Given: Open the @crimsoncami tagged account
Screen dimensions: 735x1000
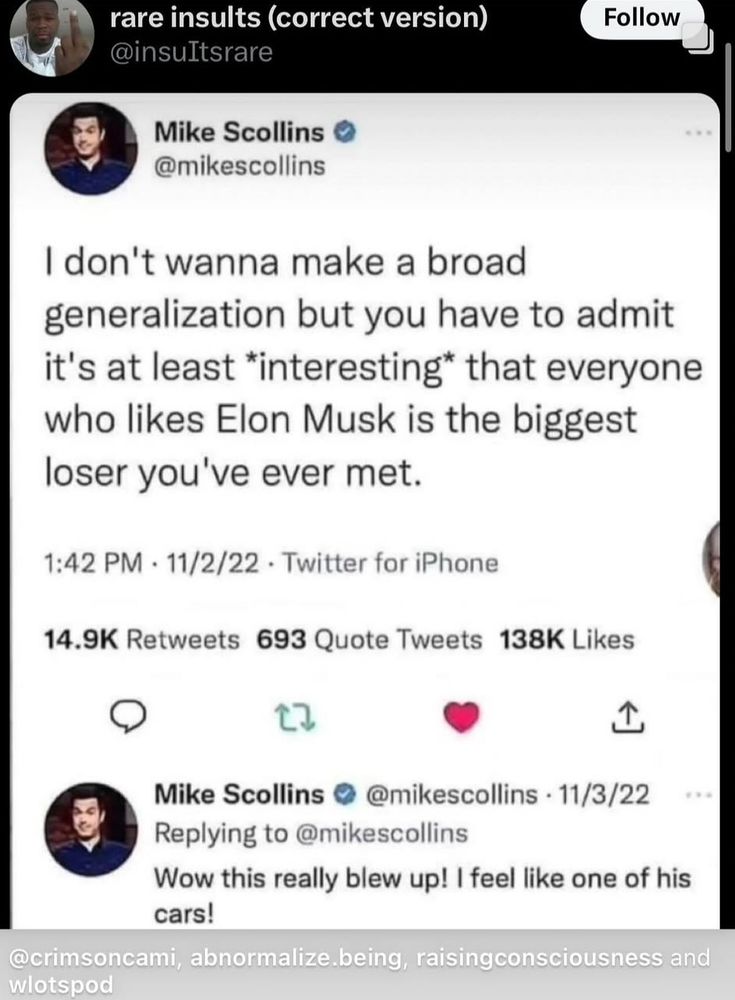Looking at the screenshot, I should [x=88, y=957].
